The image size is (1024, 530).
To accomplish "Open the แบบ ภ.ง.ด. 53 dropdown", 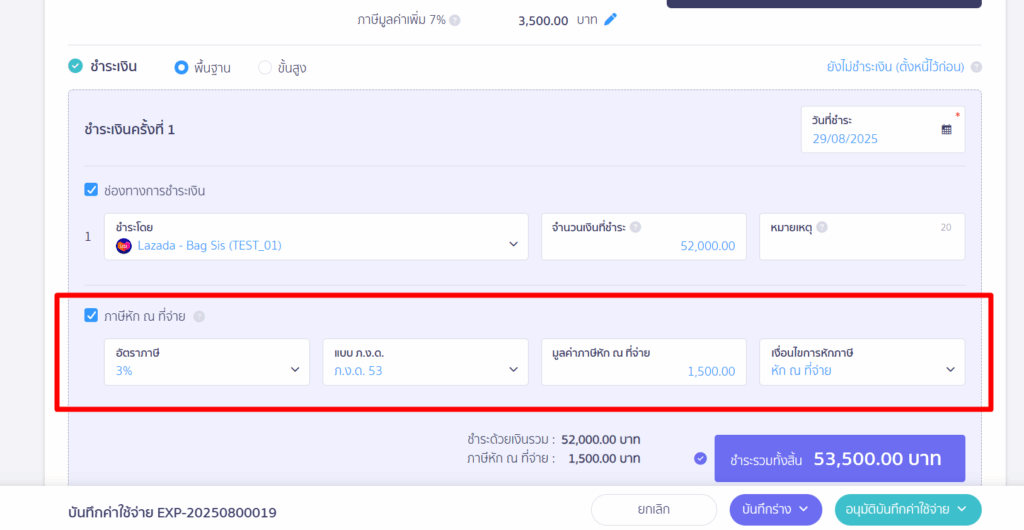I will click(425, 362).
